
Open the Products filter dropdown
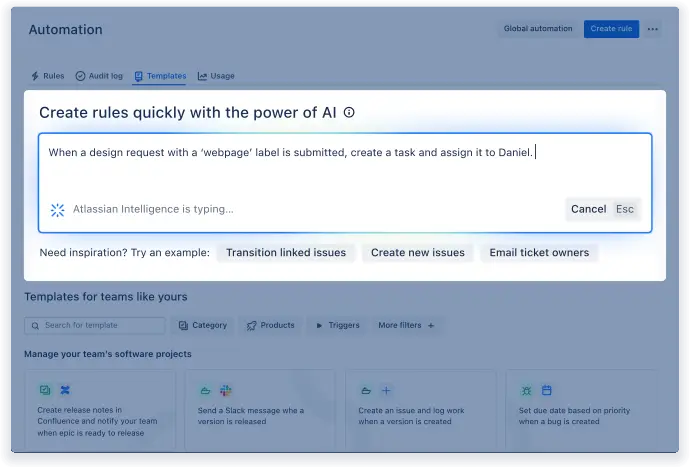270,325
